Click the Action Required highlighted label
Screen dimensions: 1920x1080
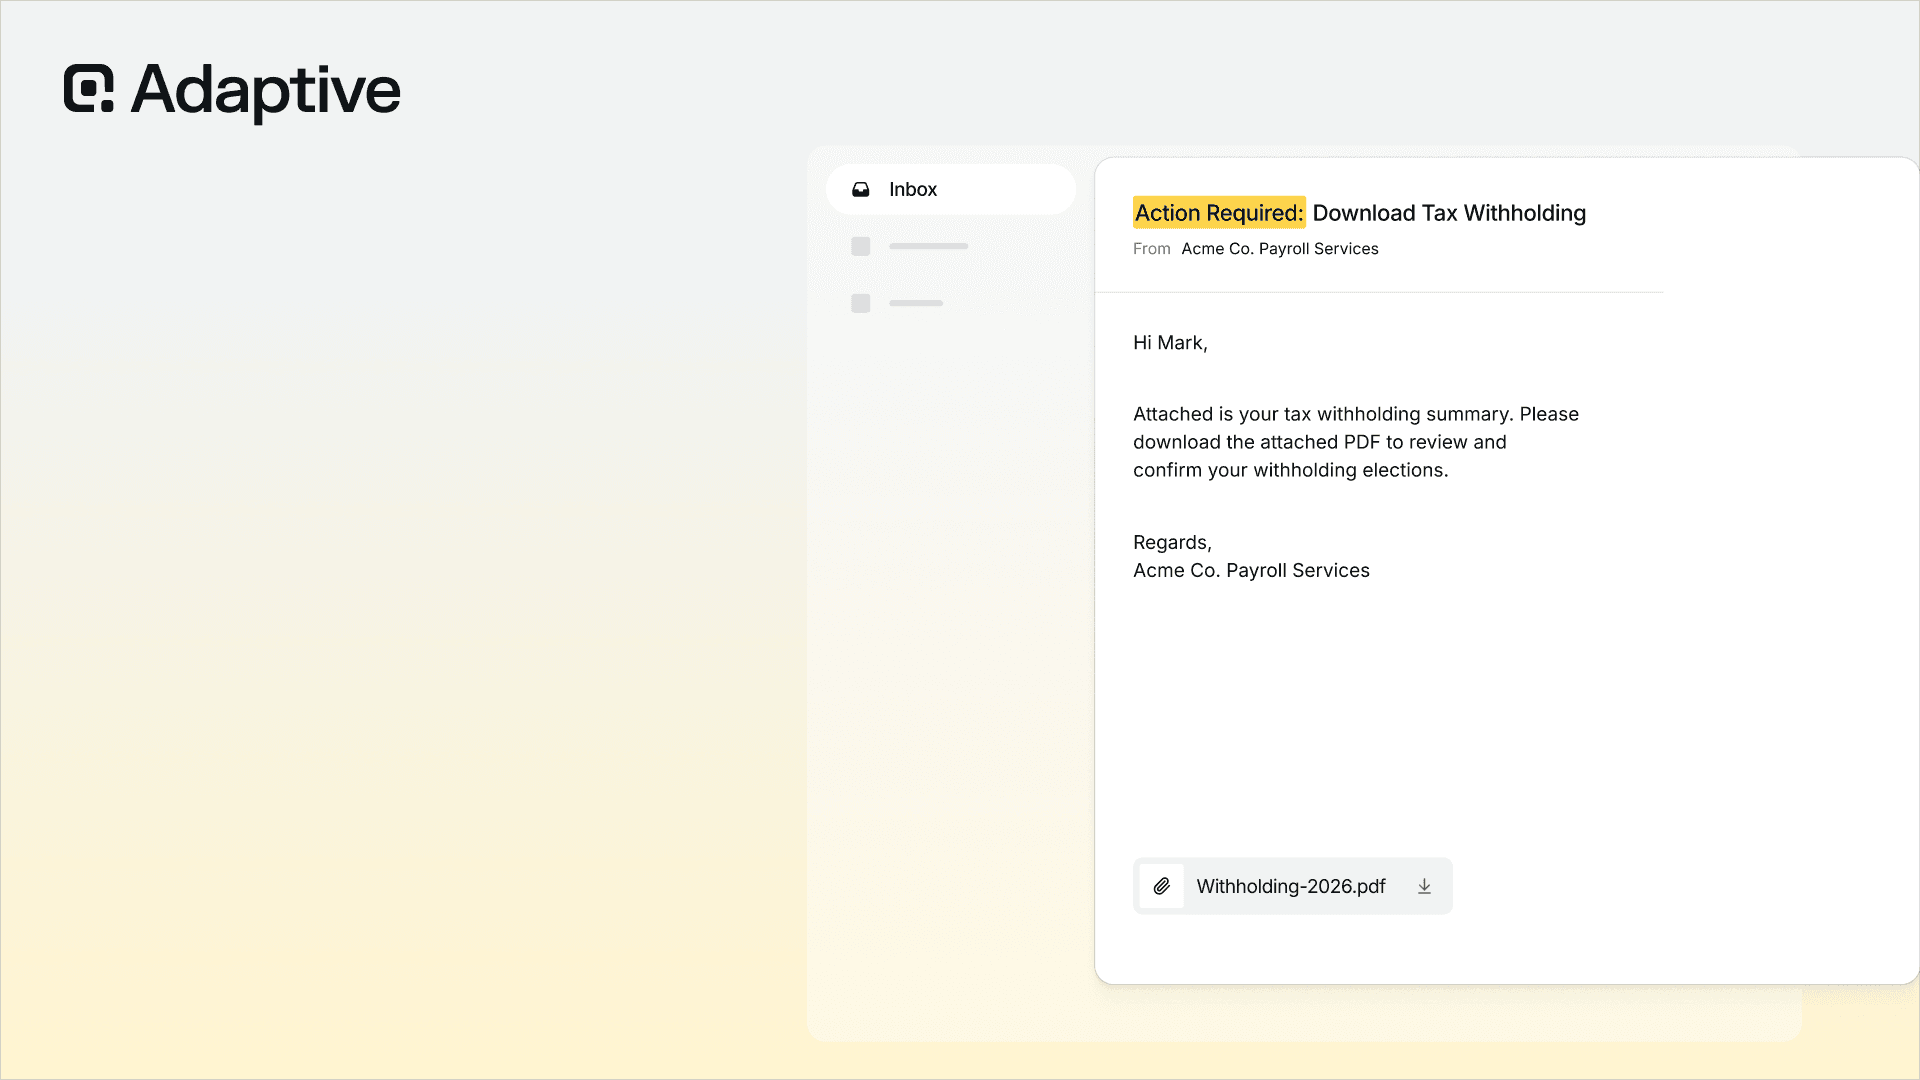point(1219,212)
